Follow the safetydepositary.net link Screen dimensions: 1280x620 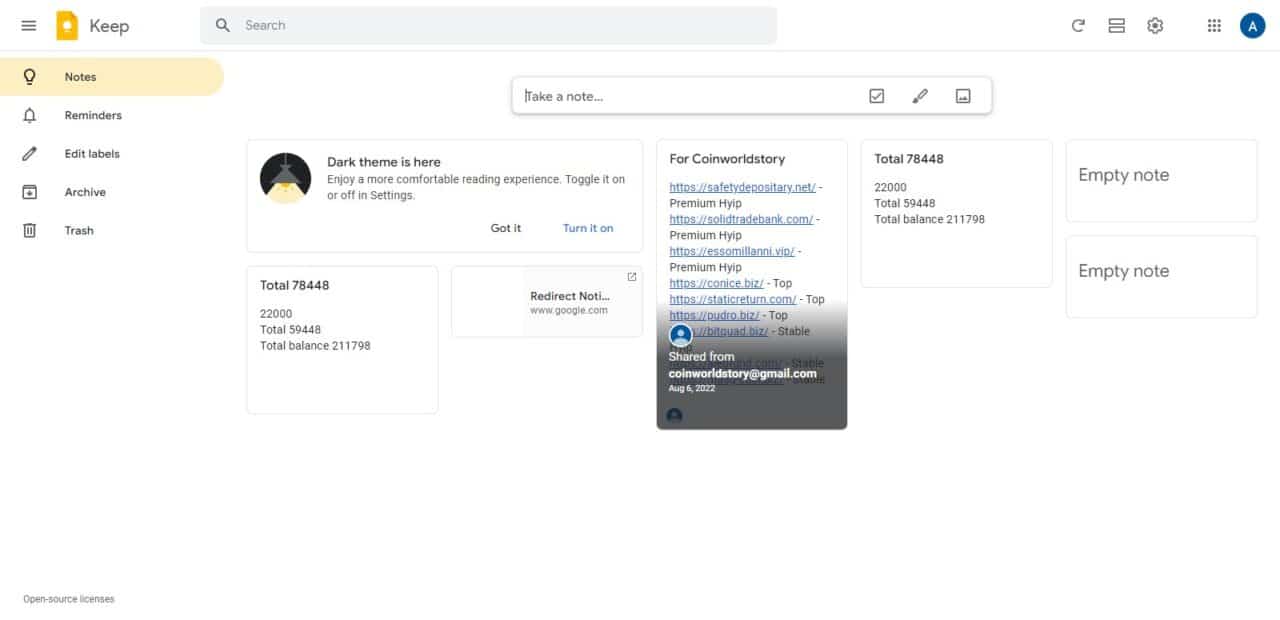[743, 187]
